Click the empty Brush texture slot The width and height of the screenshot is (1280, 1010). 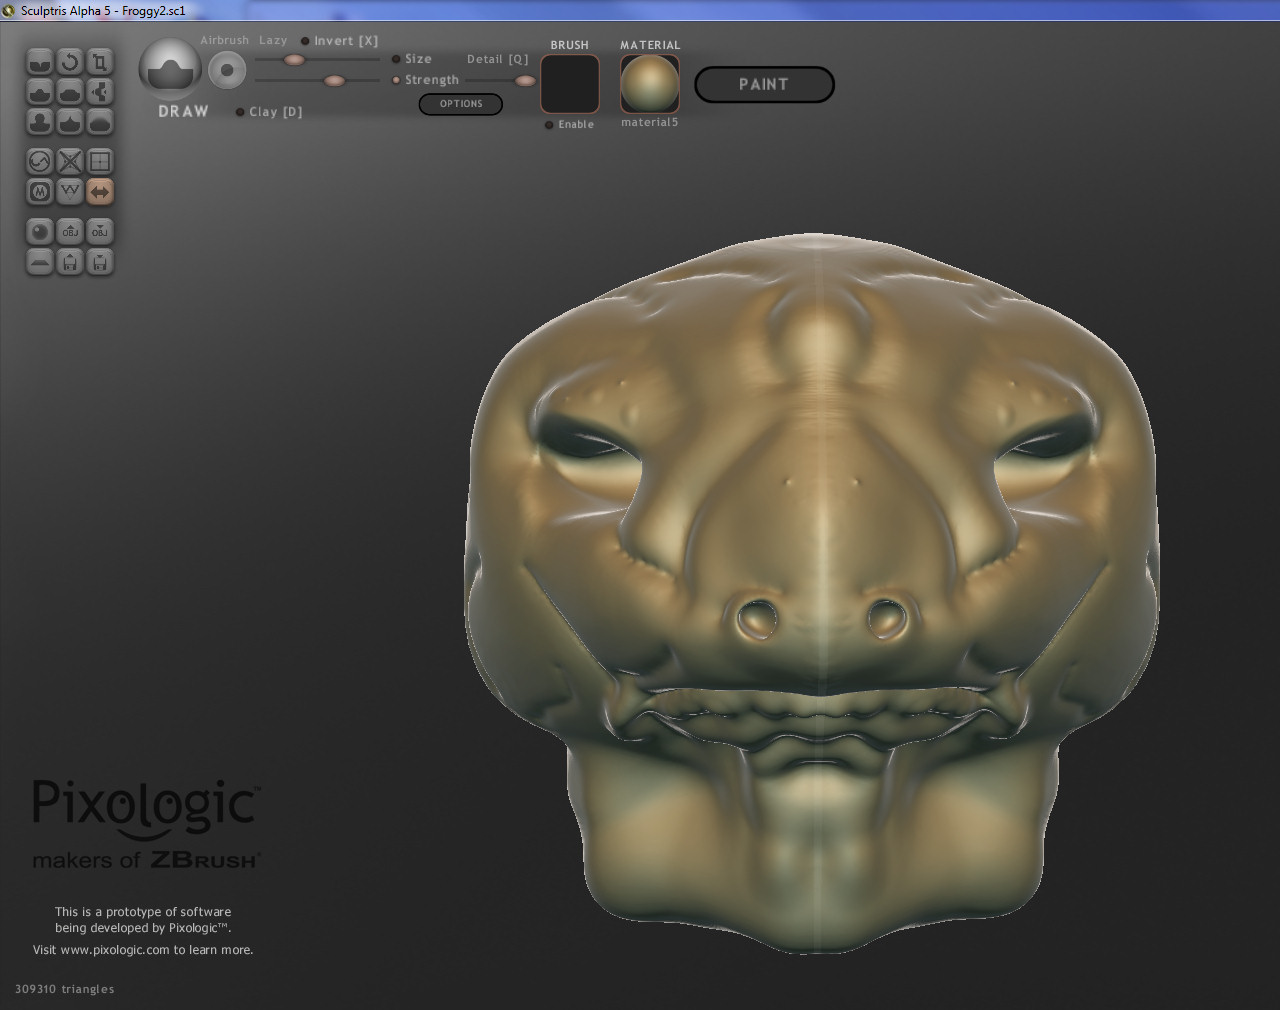(570, 84)
